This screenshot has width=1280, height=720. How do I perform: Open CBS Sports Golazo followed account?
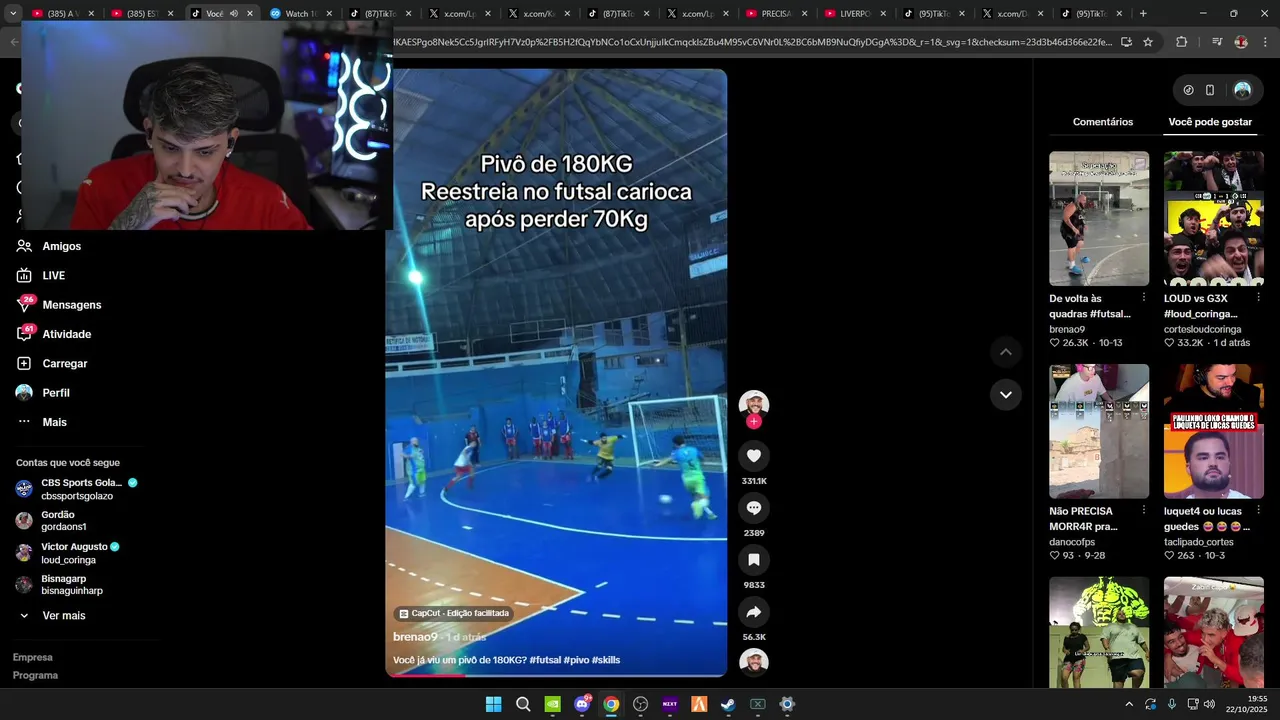click(x=77, y=489)
